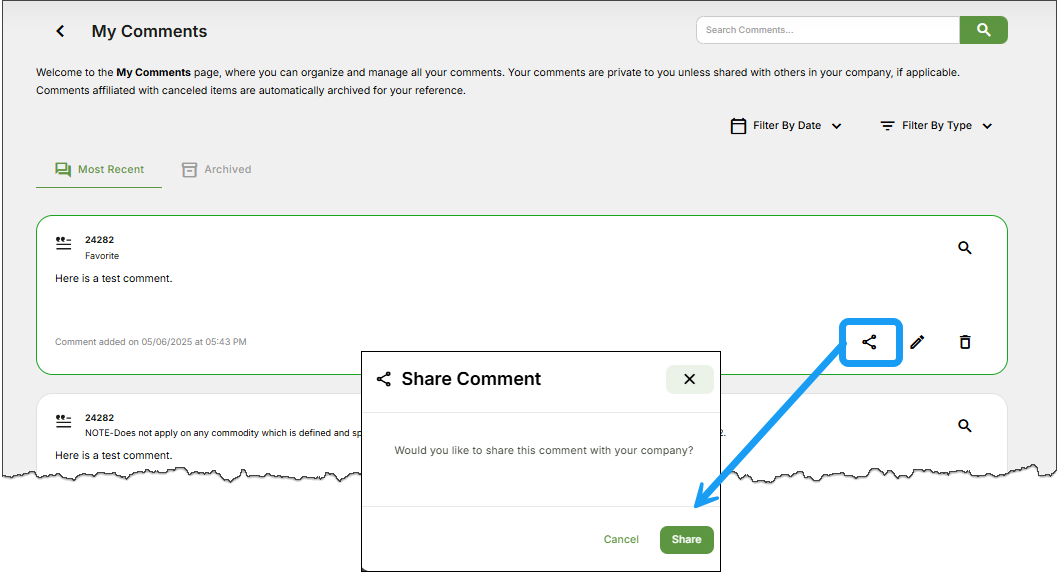Viewport: 1060px width, 572px height.
Task: Click the share icon on first comment
Action: (869, 342)
